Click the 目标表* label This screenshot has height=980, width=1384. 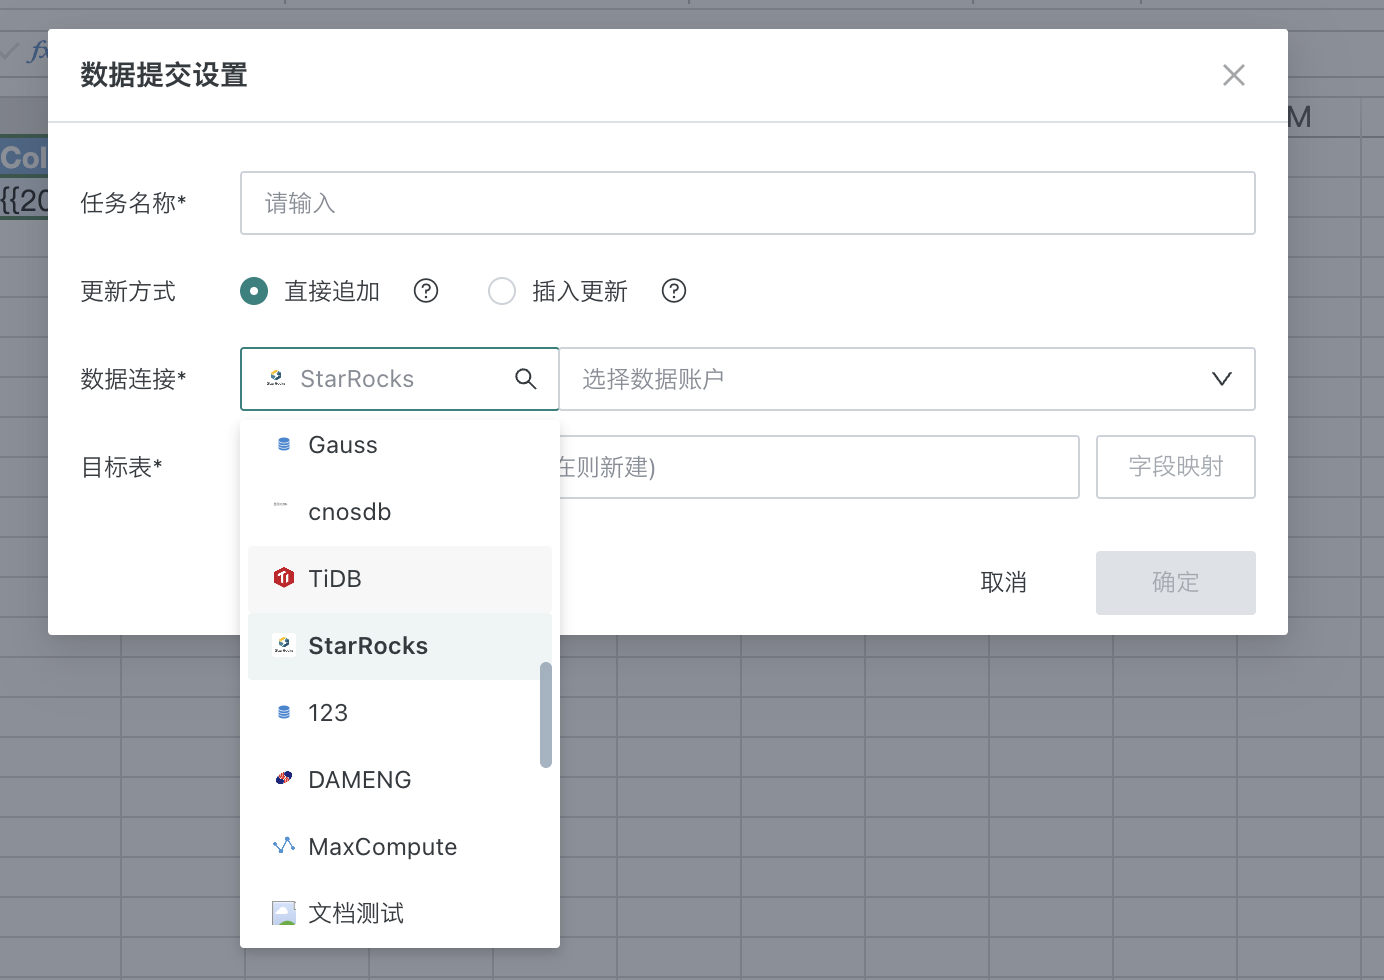[121, 468]
